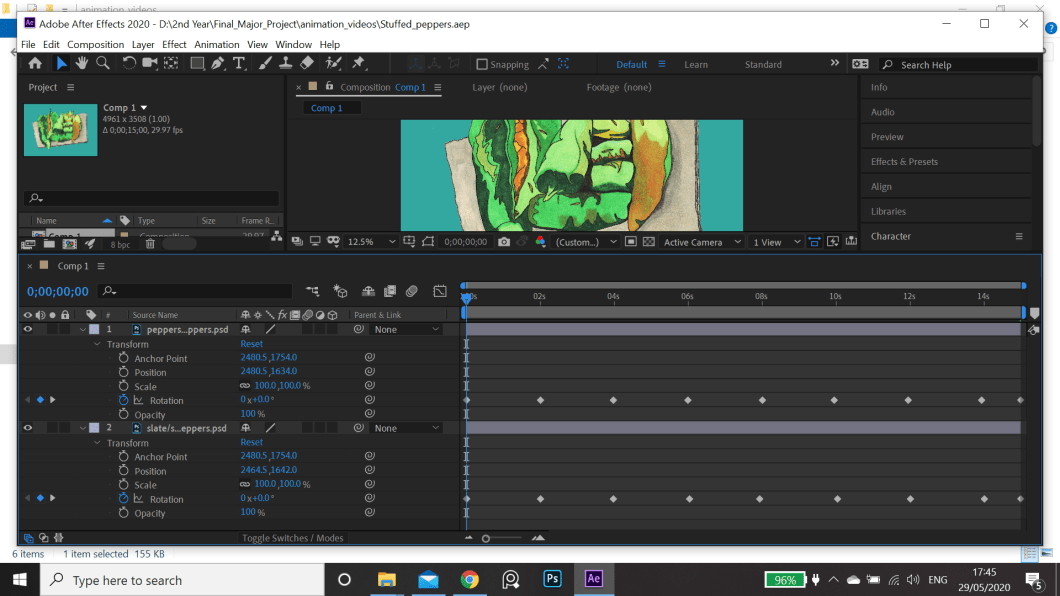Collapse Transform group of peppers layer
1060x596 pixels.
pos(97,344)
